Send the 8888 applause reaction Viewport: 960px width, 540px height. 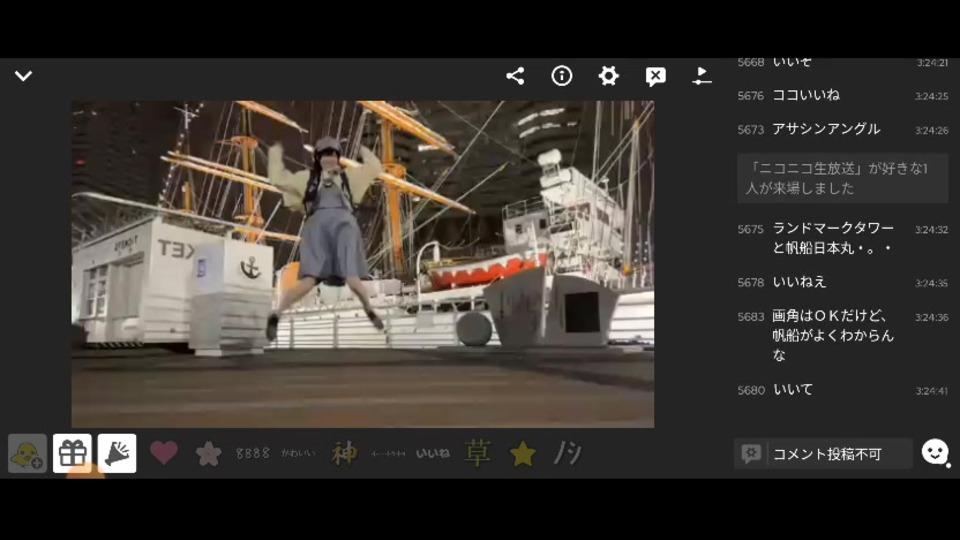pos(253,454)
